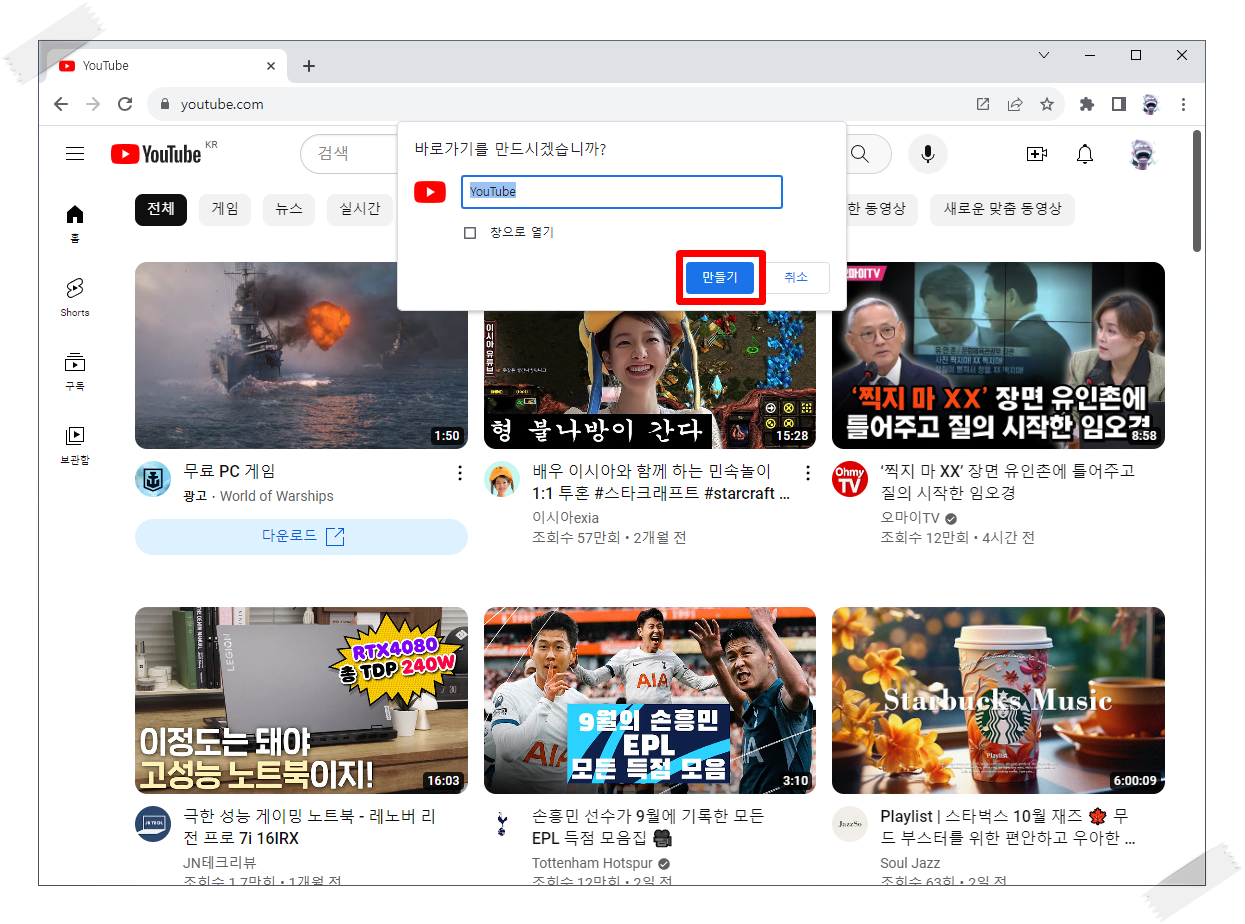Open YouTube notifications bell
This screenshot has height=924, width=1245.
1085,154
